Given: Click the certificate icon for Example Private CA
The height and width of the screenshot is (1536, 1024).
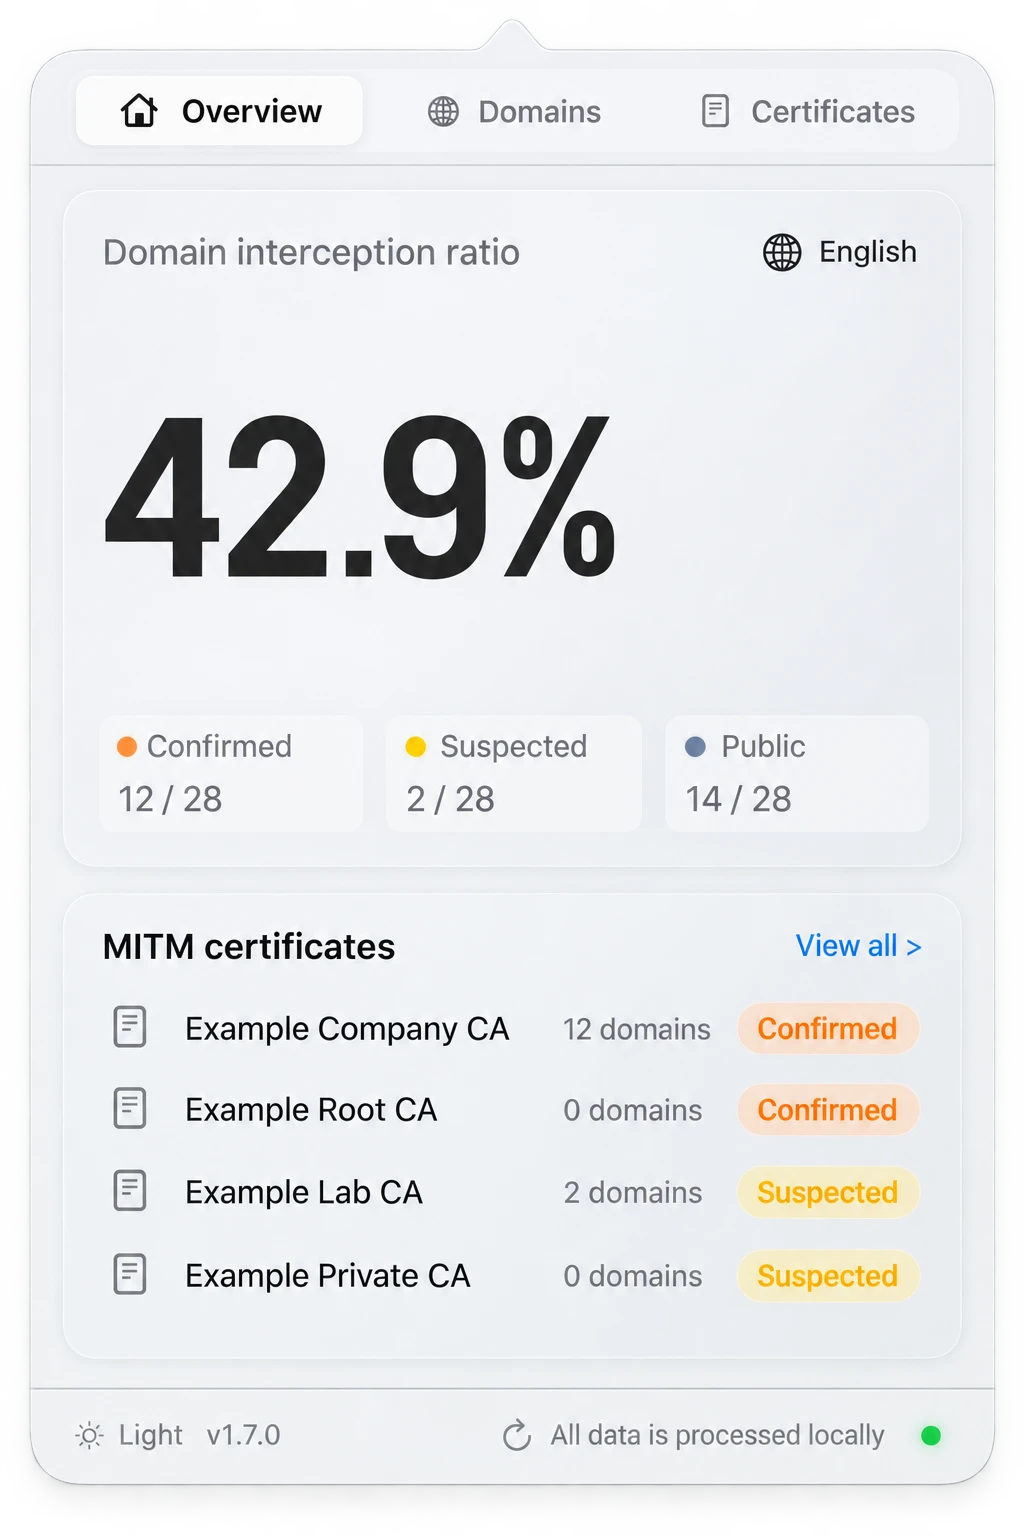Looking at the screenshot, I should 130,1275.
